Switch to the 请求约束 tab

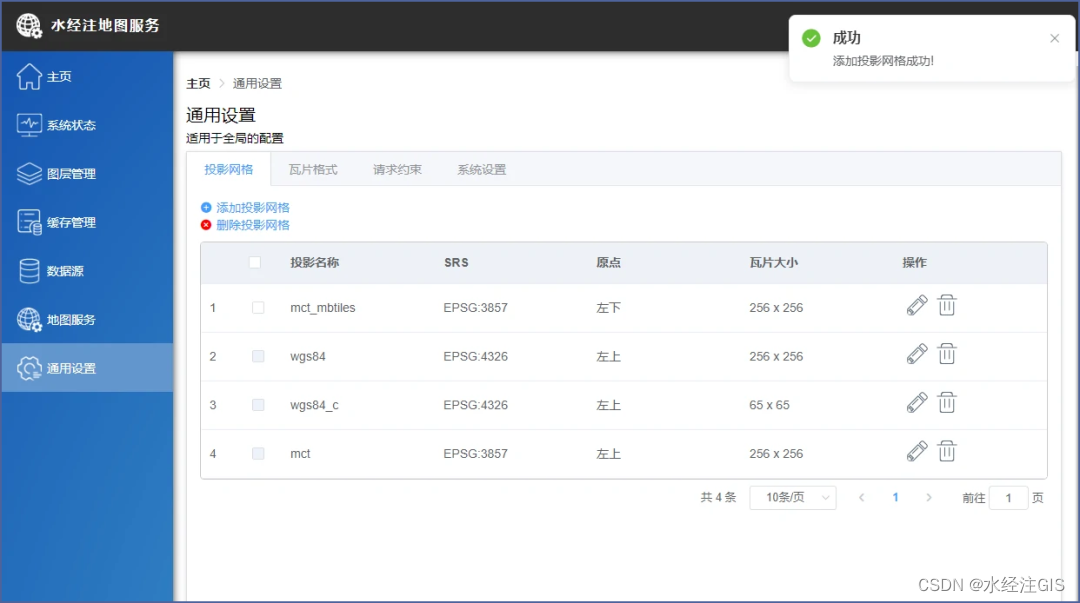click(x=397, y=170)
